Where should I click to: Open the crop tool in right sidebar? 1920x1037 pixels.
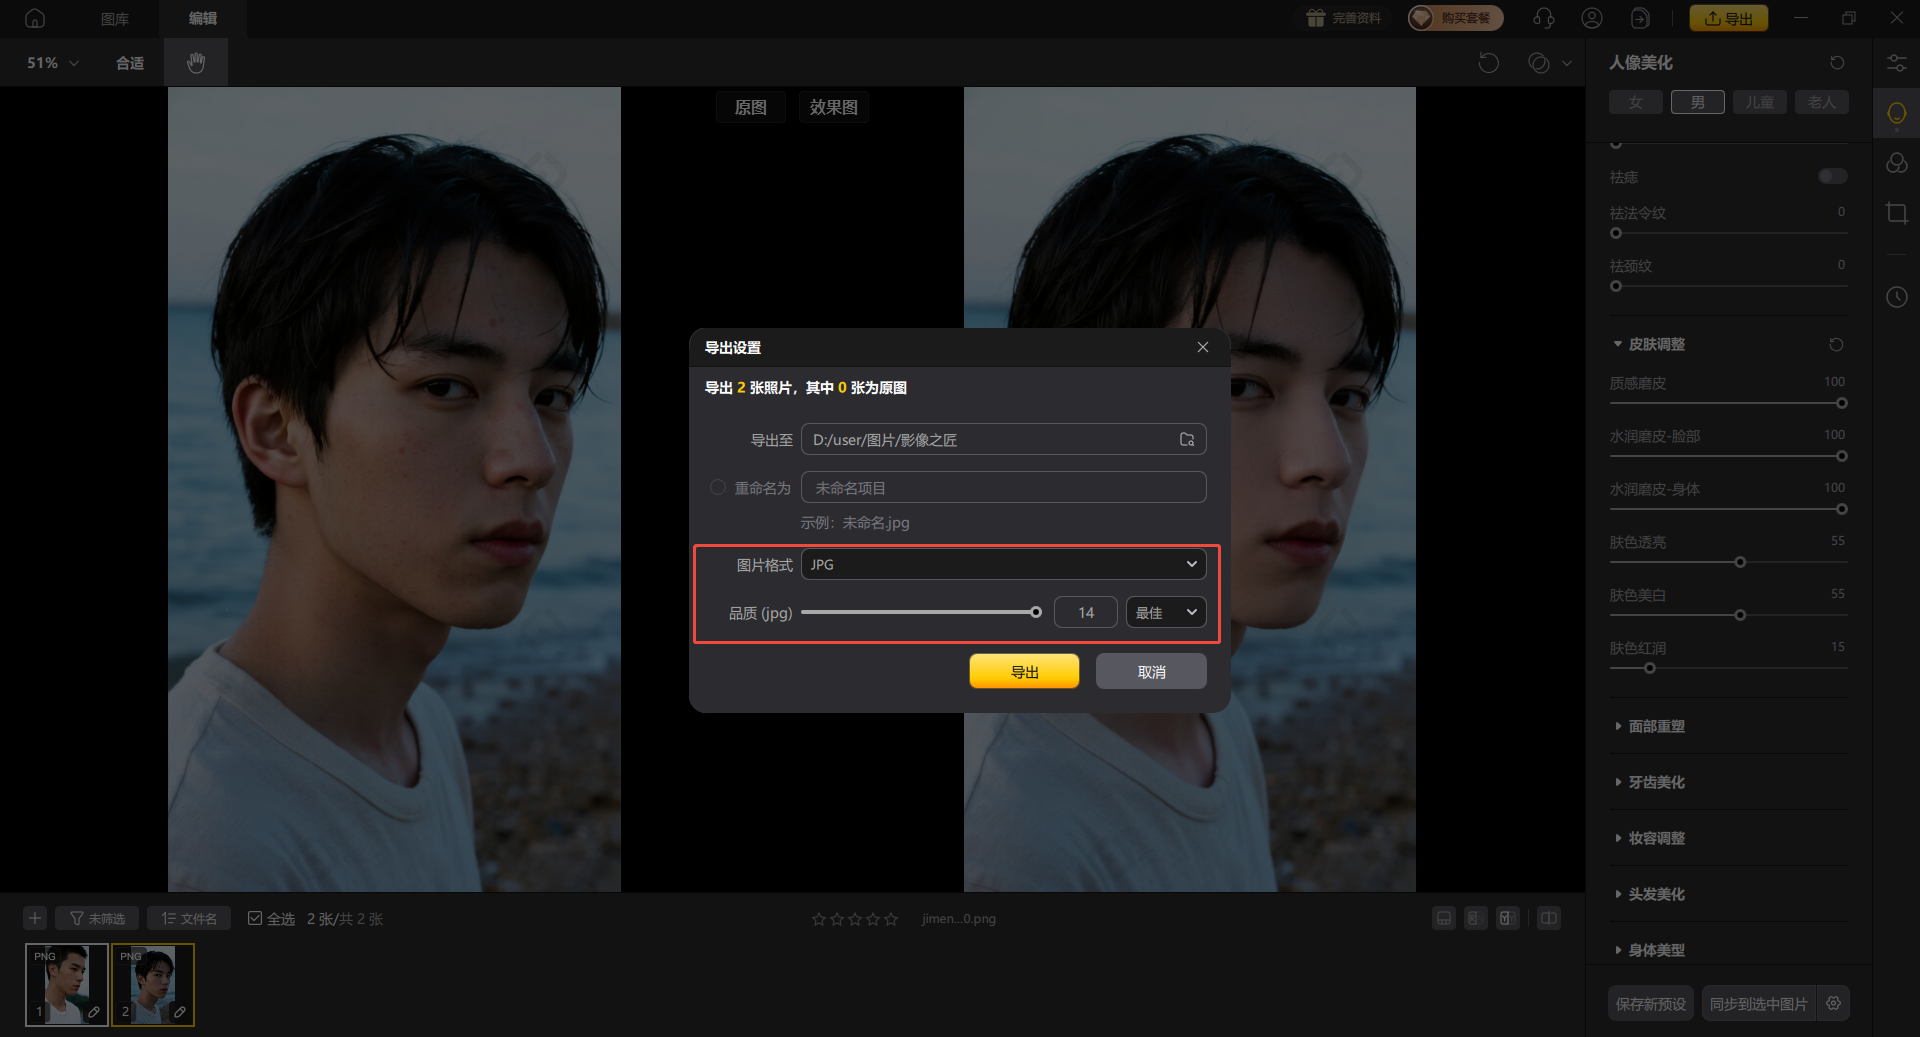coord(1896,213)
